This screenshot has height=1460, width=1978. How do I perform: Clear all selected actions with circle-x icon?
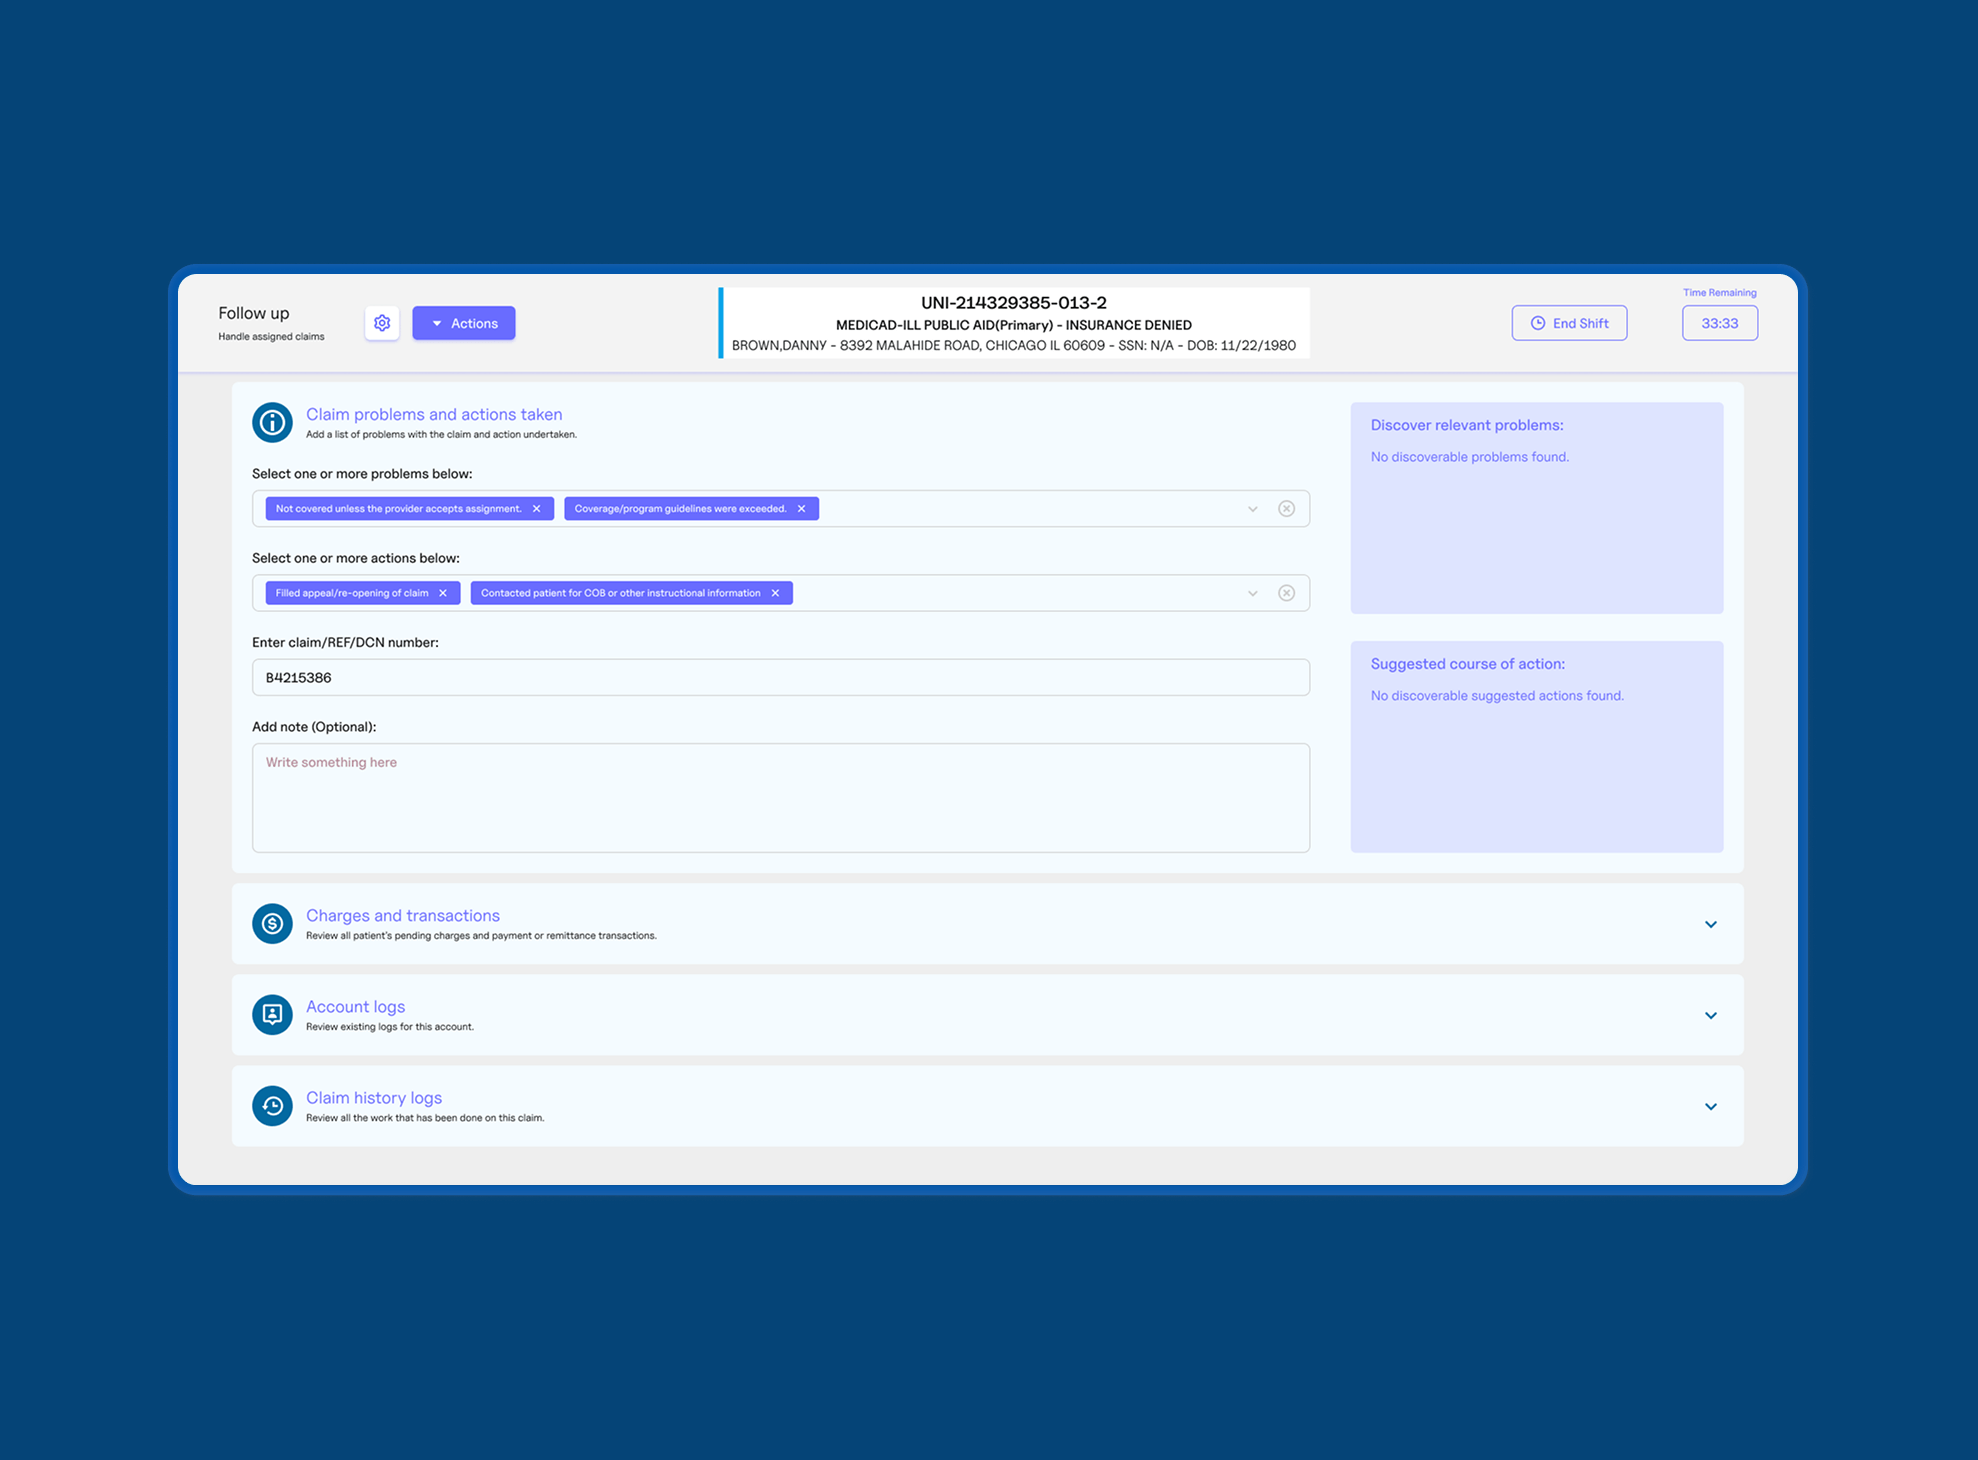pyautogui.click(x=1287, y=593)
